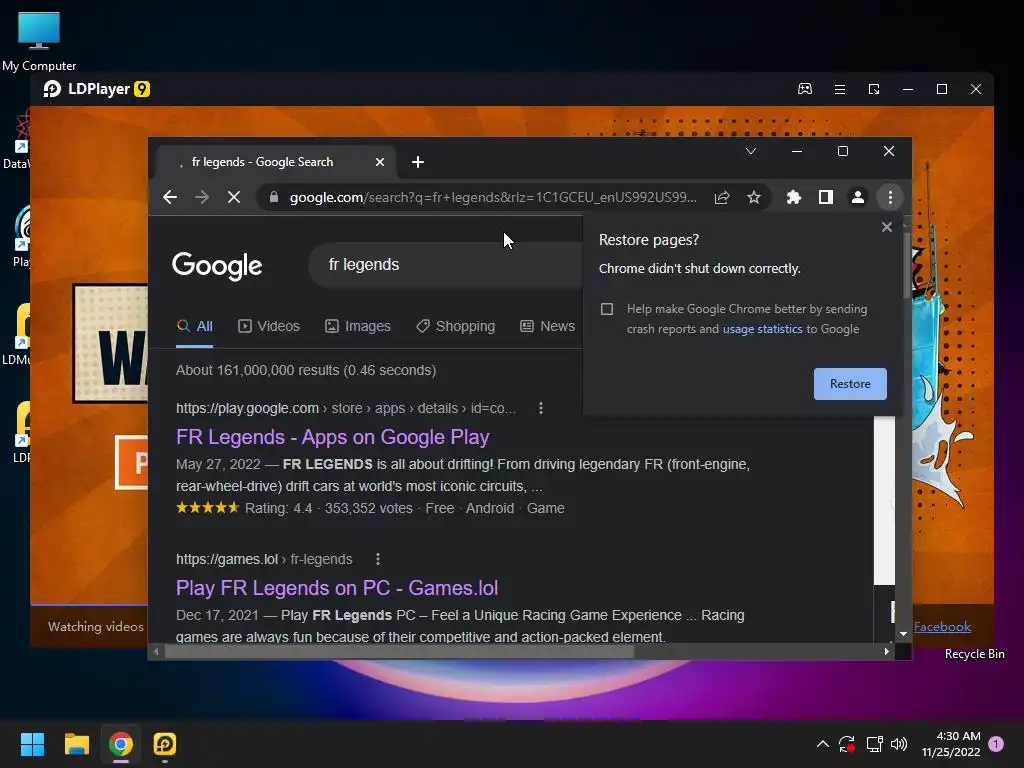
Task: Open Chrome tab search chevron
Action: coord(751,152)
